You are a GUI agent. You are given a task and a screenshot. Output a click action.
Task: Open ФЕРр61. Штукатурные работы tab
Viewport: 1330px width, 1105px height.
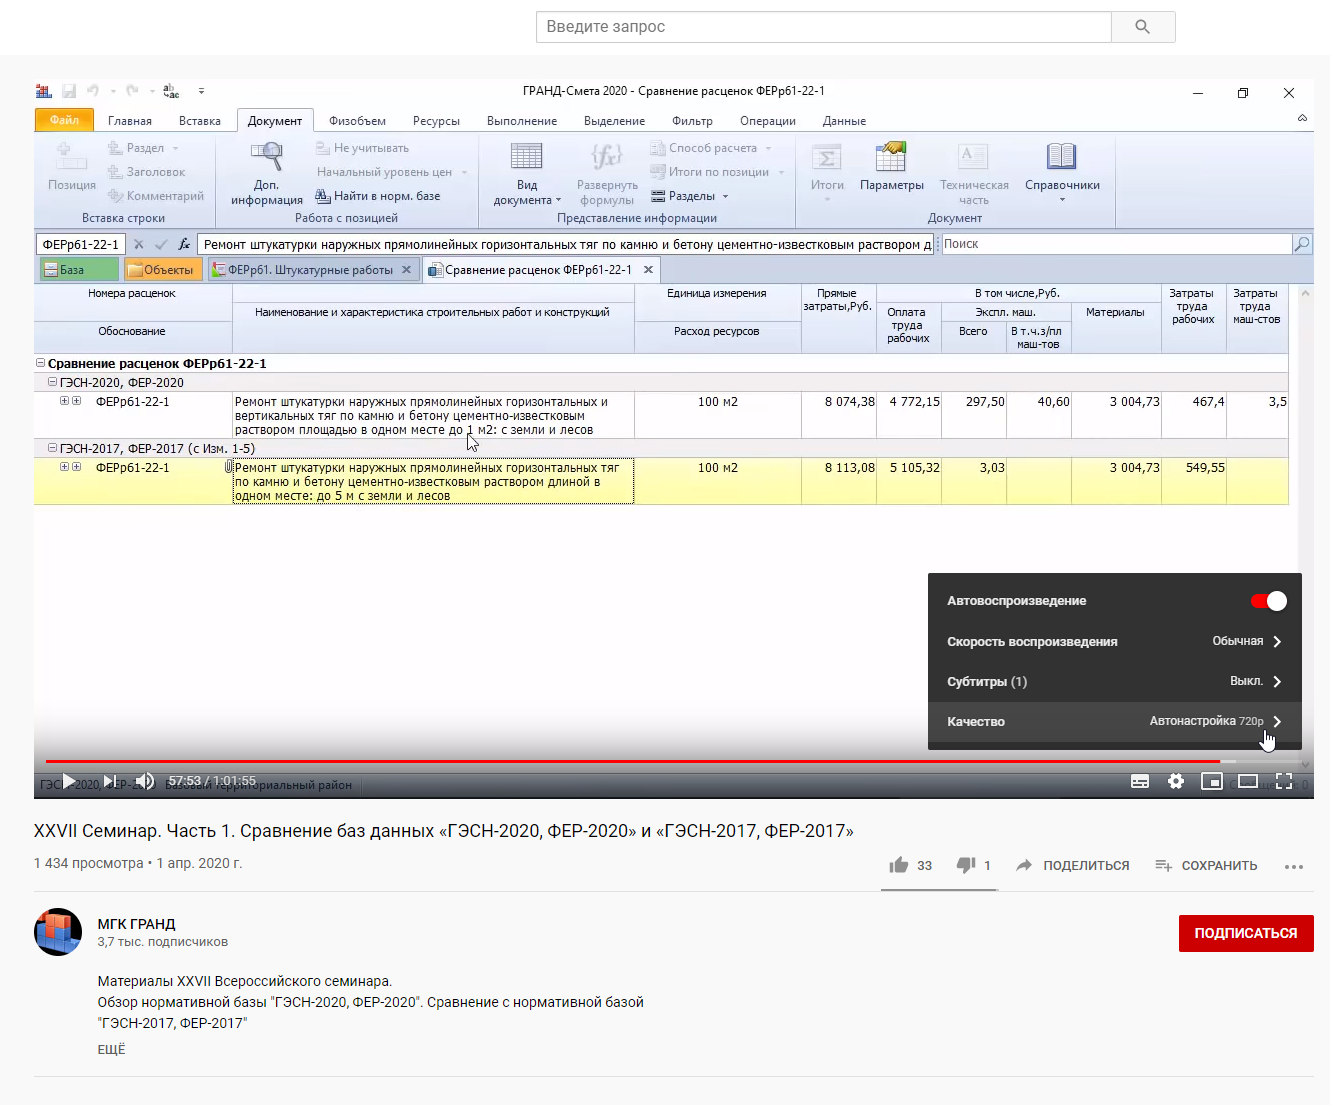click(x=310, y=270)
